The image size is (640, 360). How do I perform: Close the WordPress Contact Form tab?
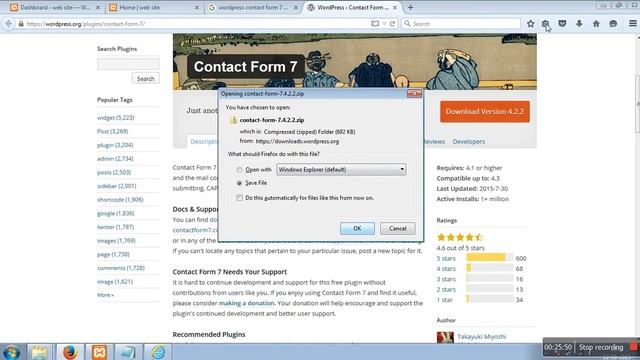(395, 7)
